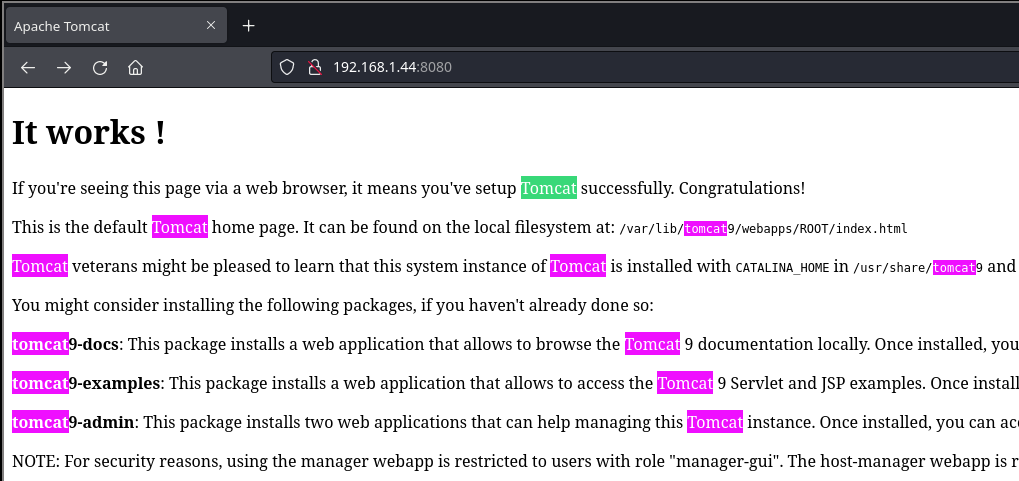Go back to the previous page

(28, 68)
